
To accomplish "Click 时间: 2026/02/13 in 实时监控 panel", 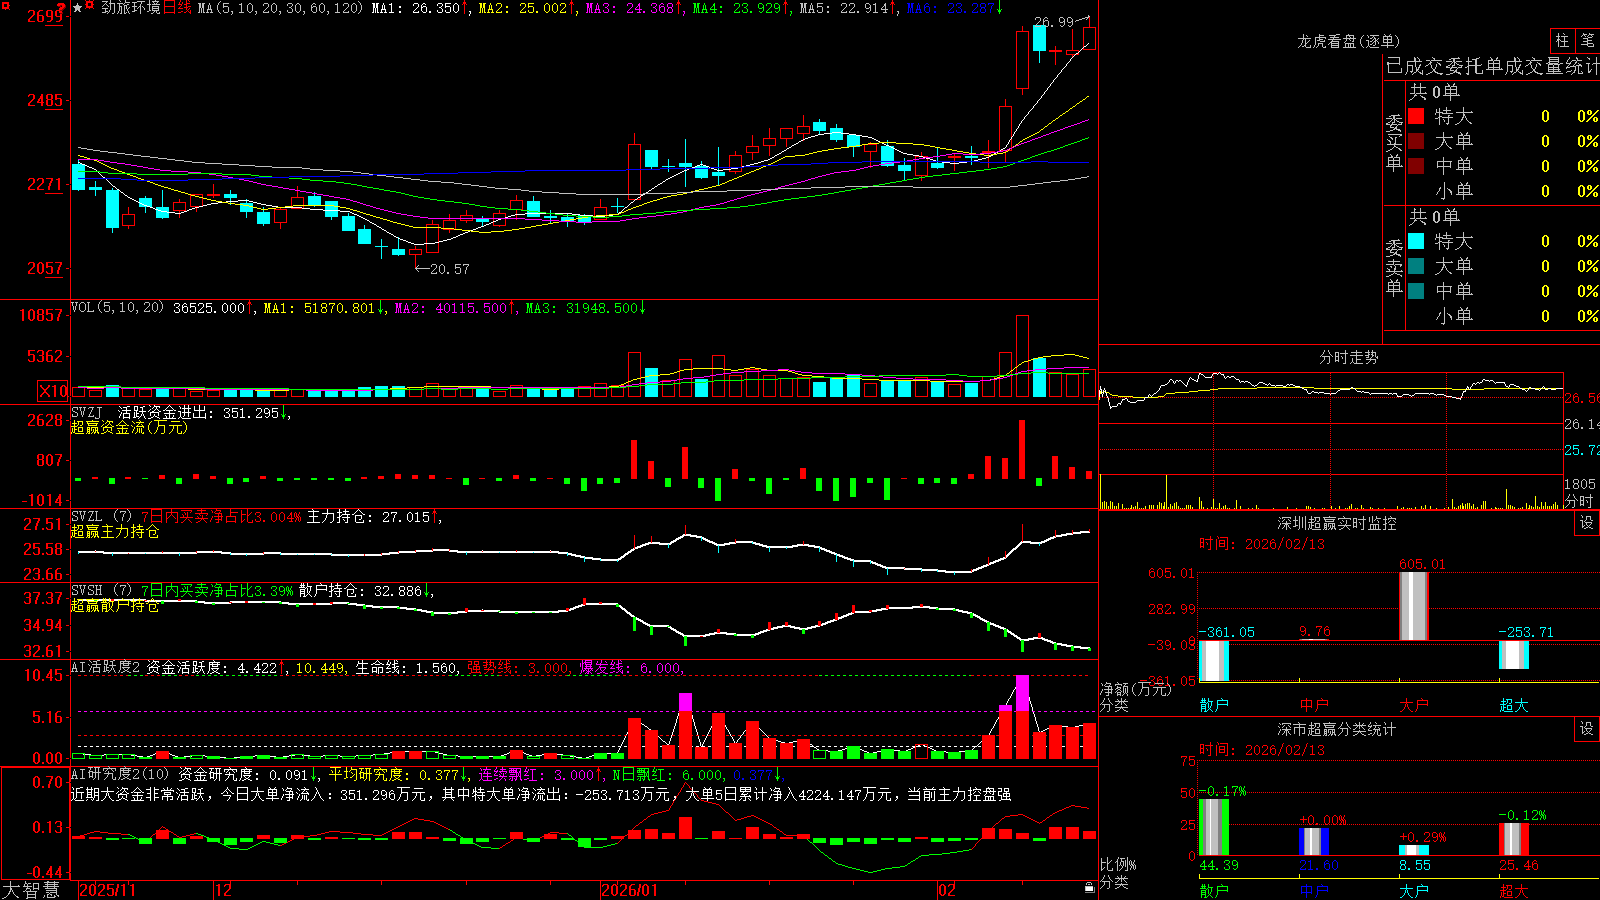I will [1262, 544].
